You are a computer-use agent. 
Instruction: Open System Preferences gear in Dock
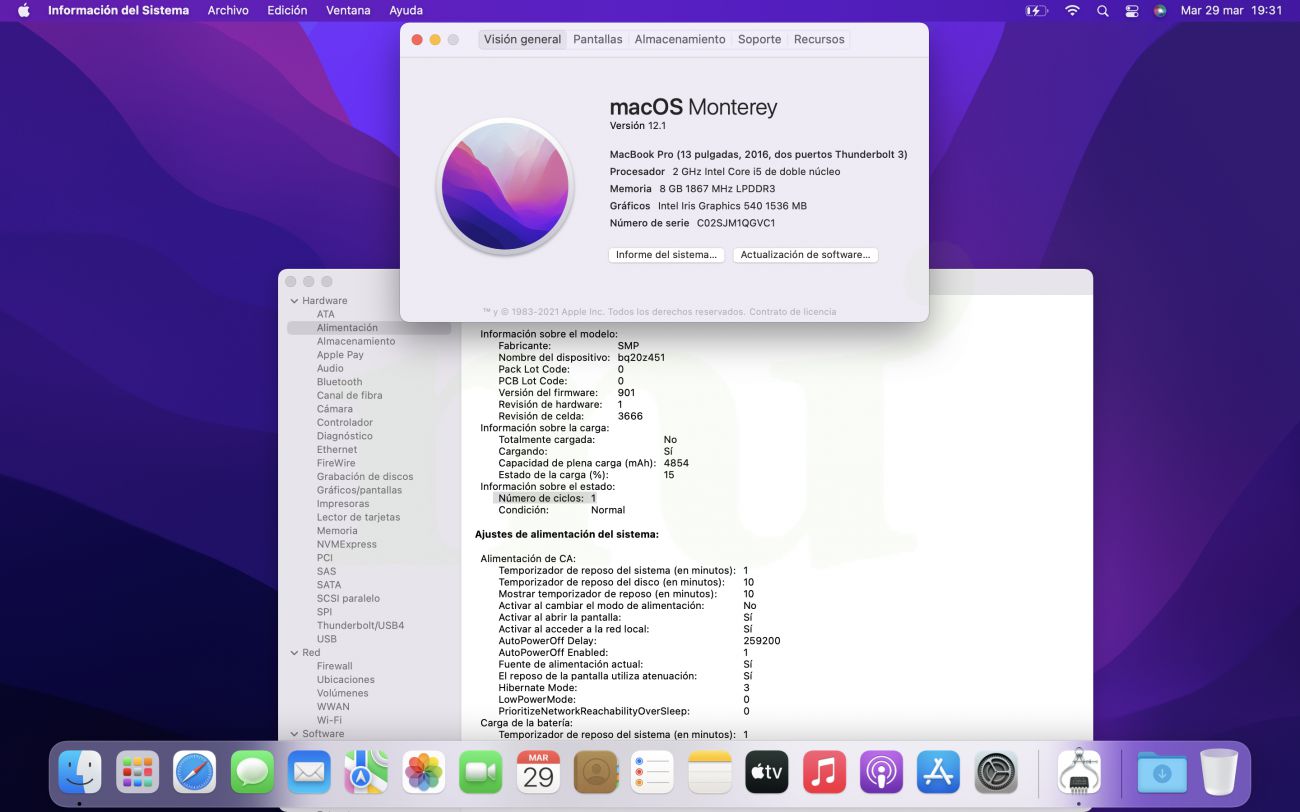pyautogui.click(x=996, y=772)
